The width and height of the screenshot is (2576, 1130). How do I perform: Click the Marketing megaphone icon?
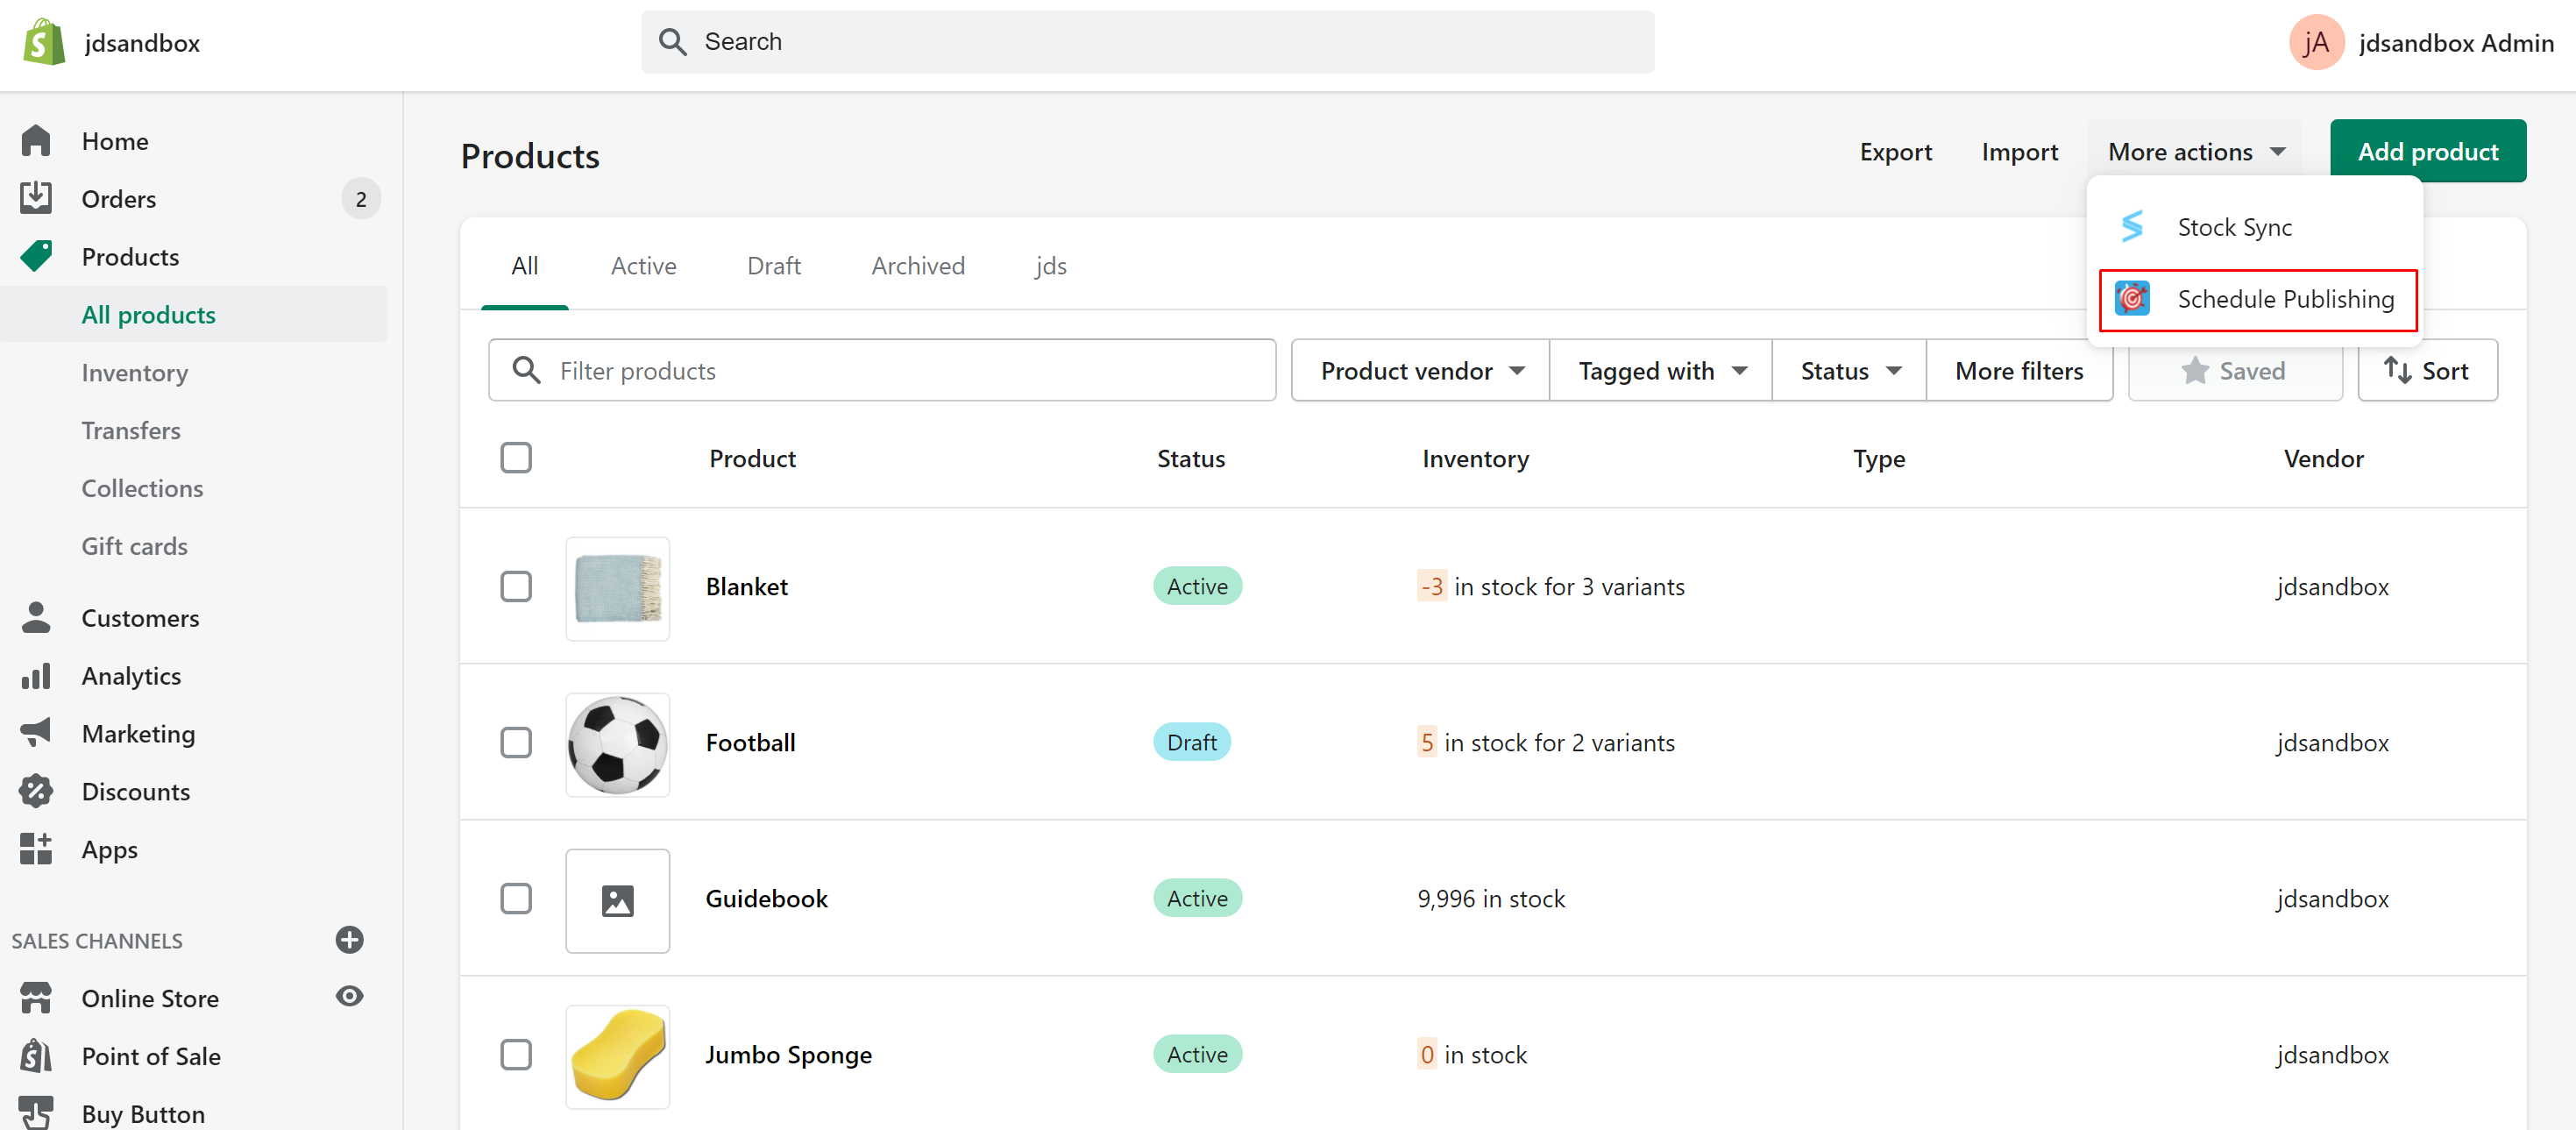(36, 733)
